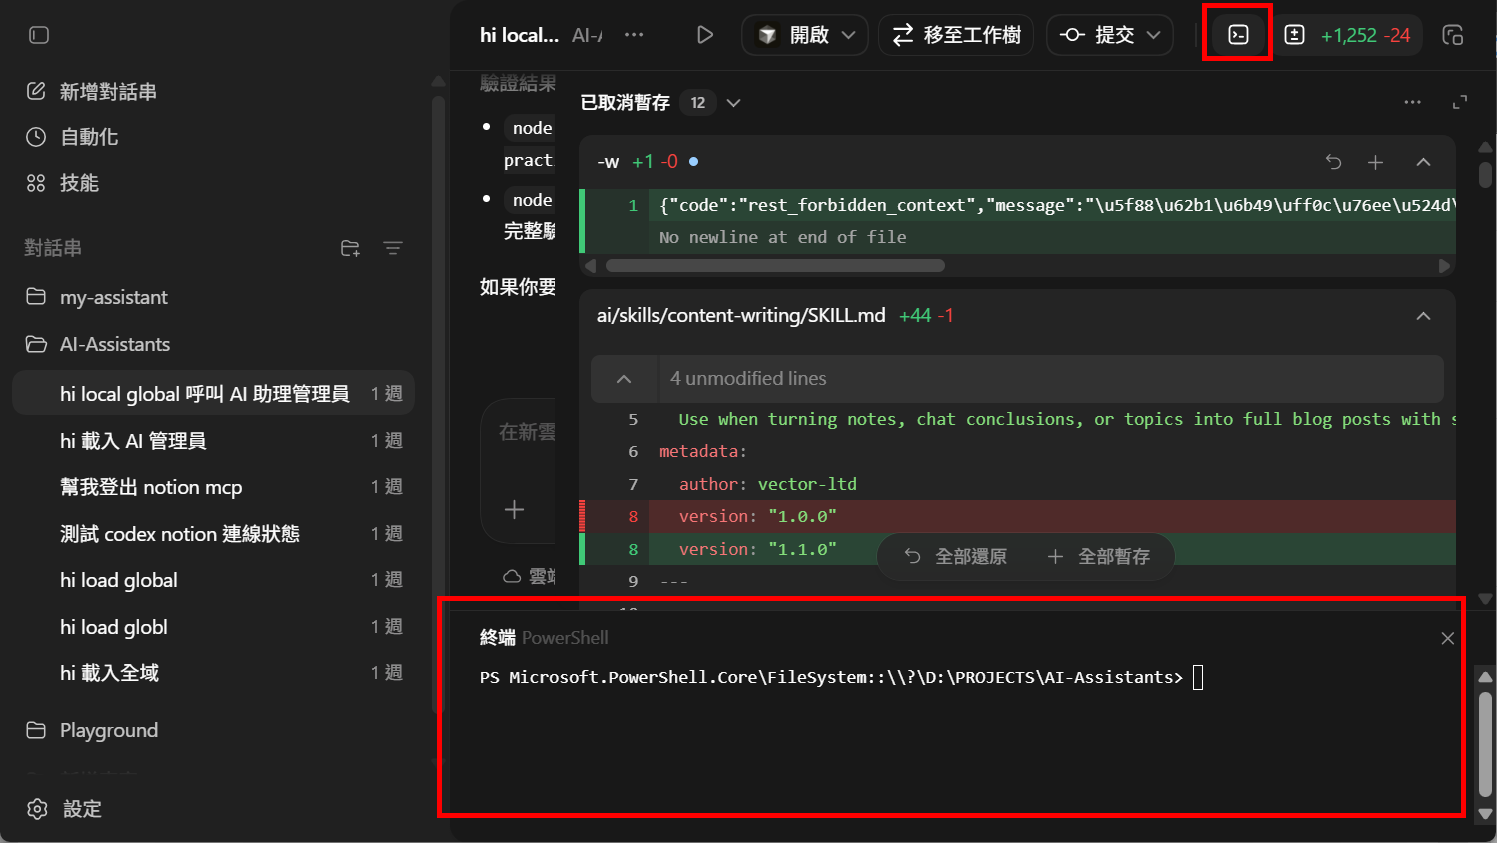This screenshot has width=1497, height=843.
Task: Collapse the SKILL.md file diff
Action: 1423,316
